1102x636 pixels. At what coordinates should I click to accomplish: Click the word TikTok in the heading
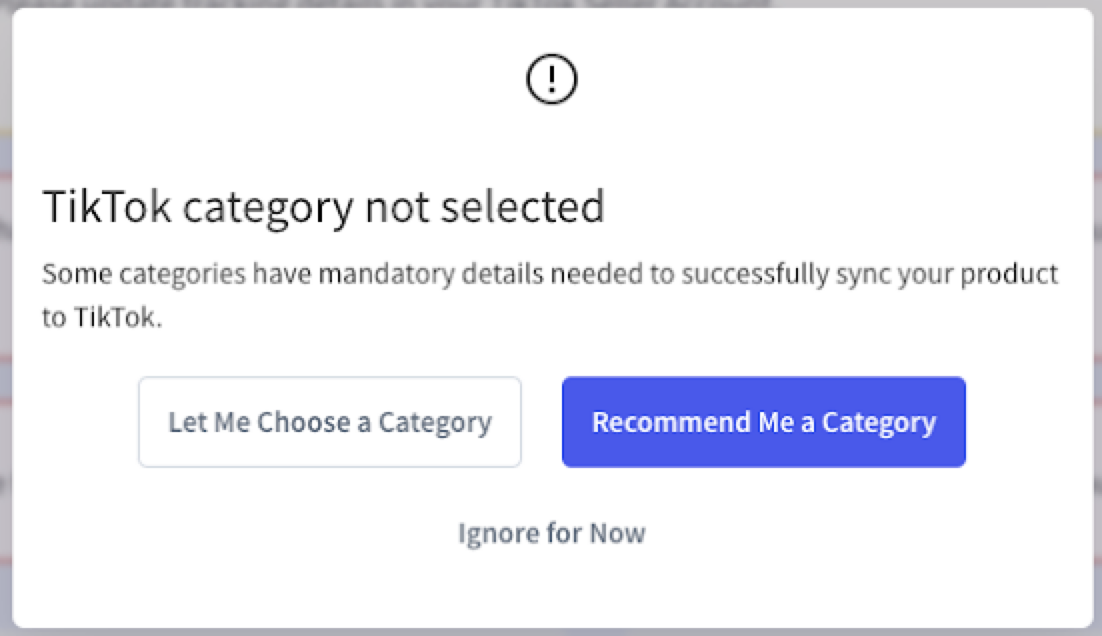point(107,207)
